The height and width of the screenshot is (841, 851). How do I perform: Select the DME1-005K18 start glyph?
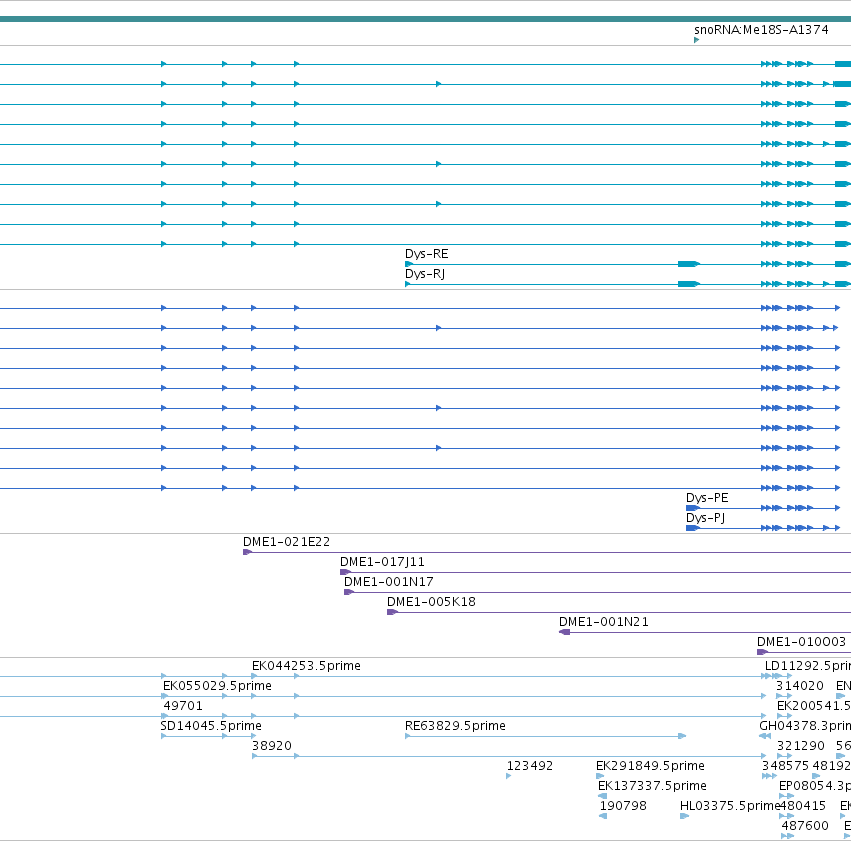(x=392, y=612)
